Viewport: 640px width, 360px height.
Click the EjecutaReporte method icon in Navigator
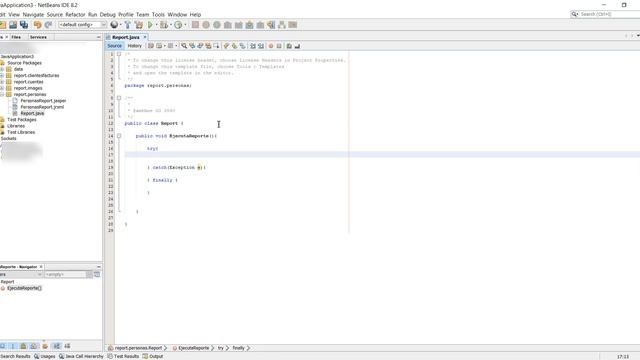3,288
